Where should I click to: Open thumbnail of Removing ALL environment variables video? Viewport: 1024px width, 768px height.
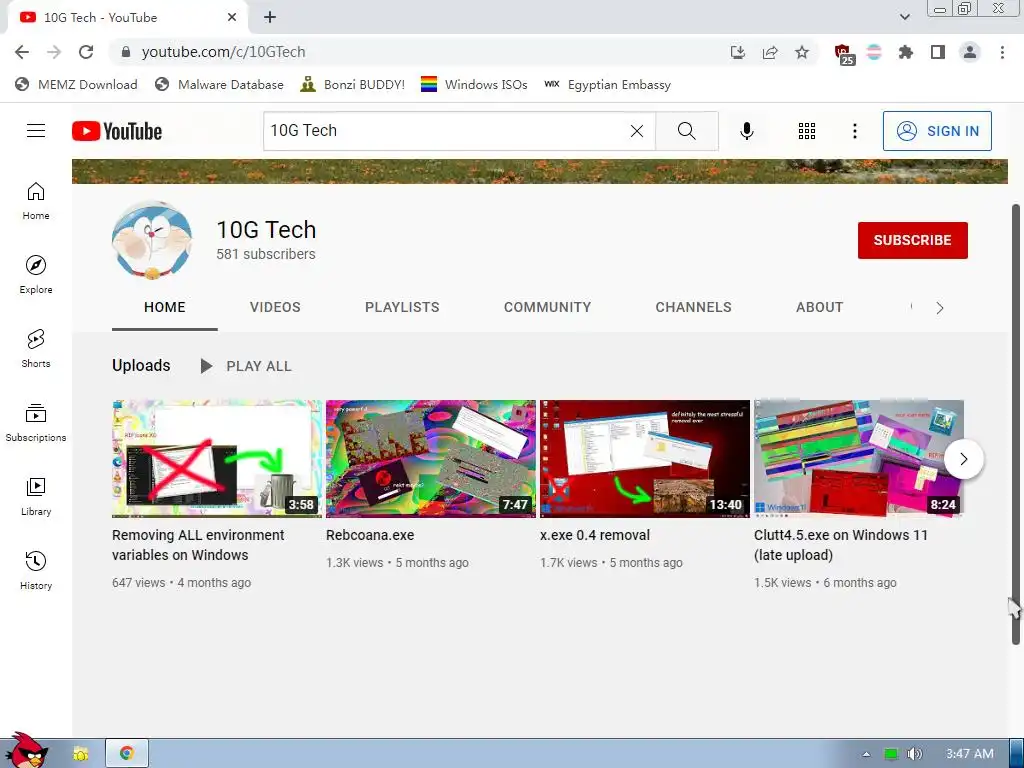[x=217, y=459]
